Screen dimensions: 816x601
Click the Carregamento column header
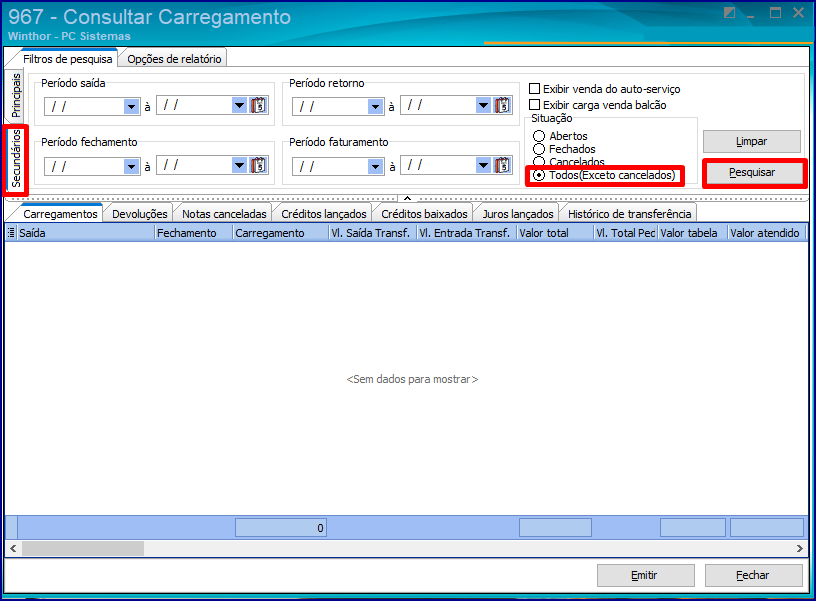click(x=280, y=233)
